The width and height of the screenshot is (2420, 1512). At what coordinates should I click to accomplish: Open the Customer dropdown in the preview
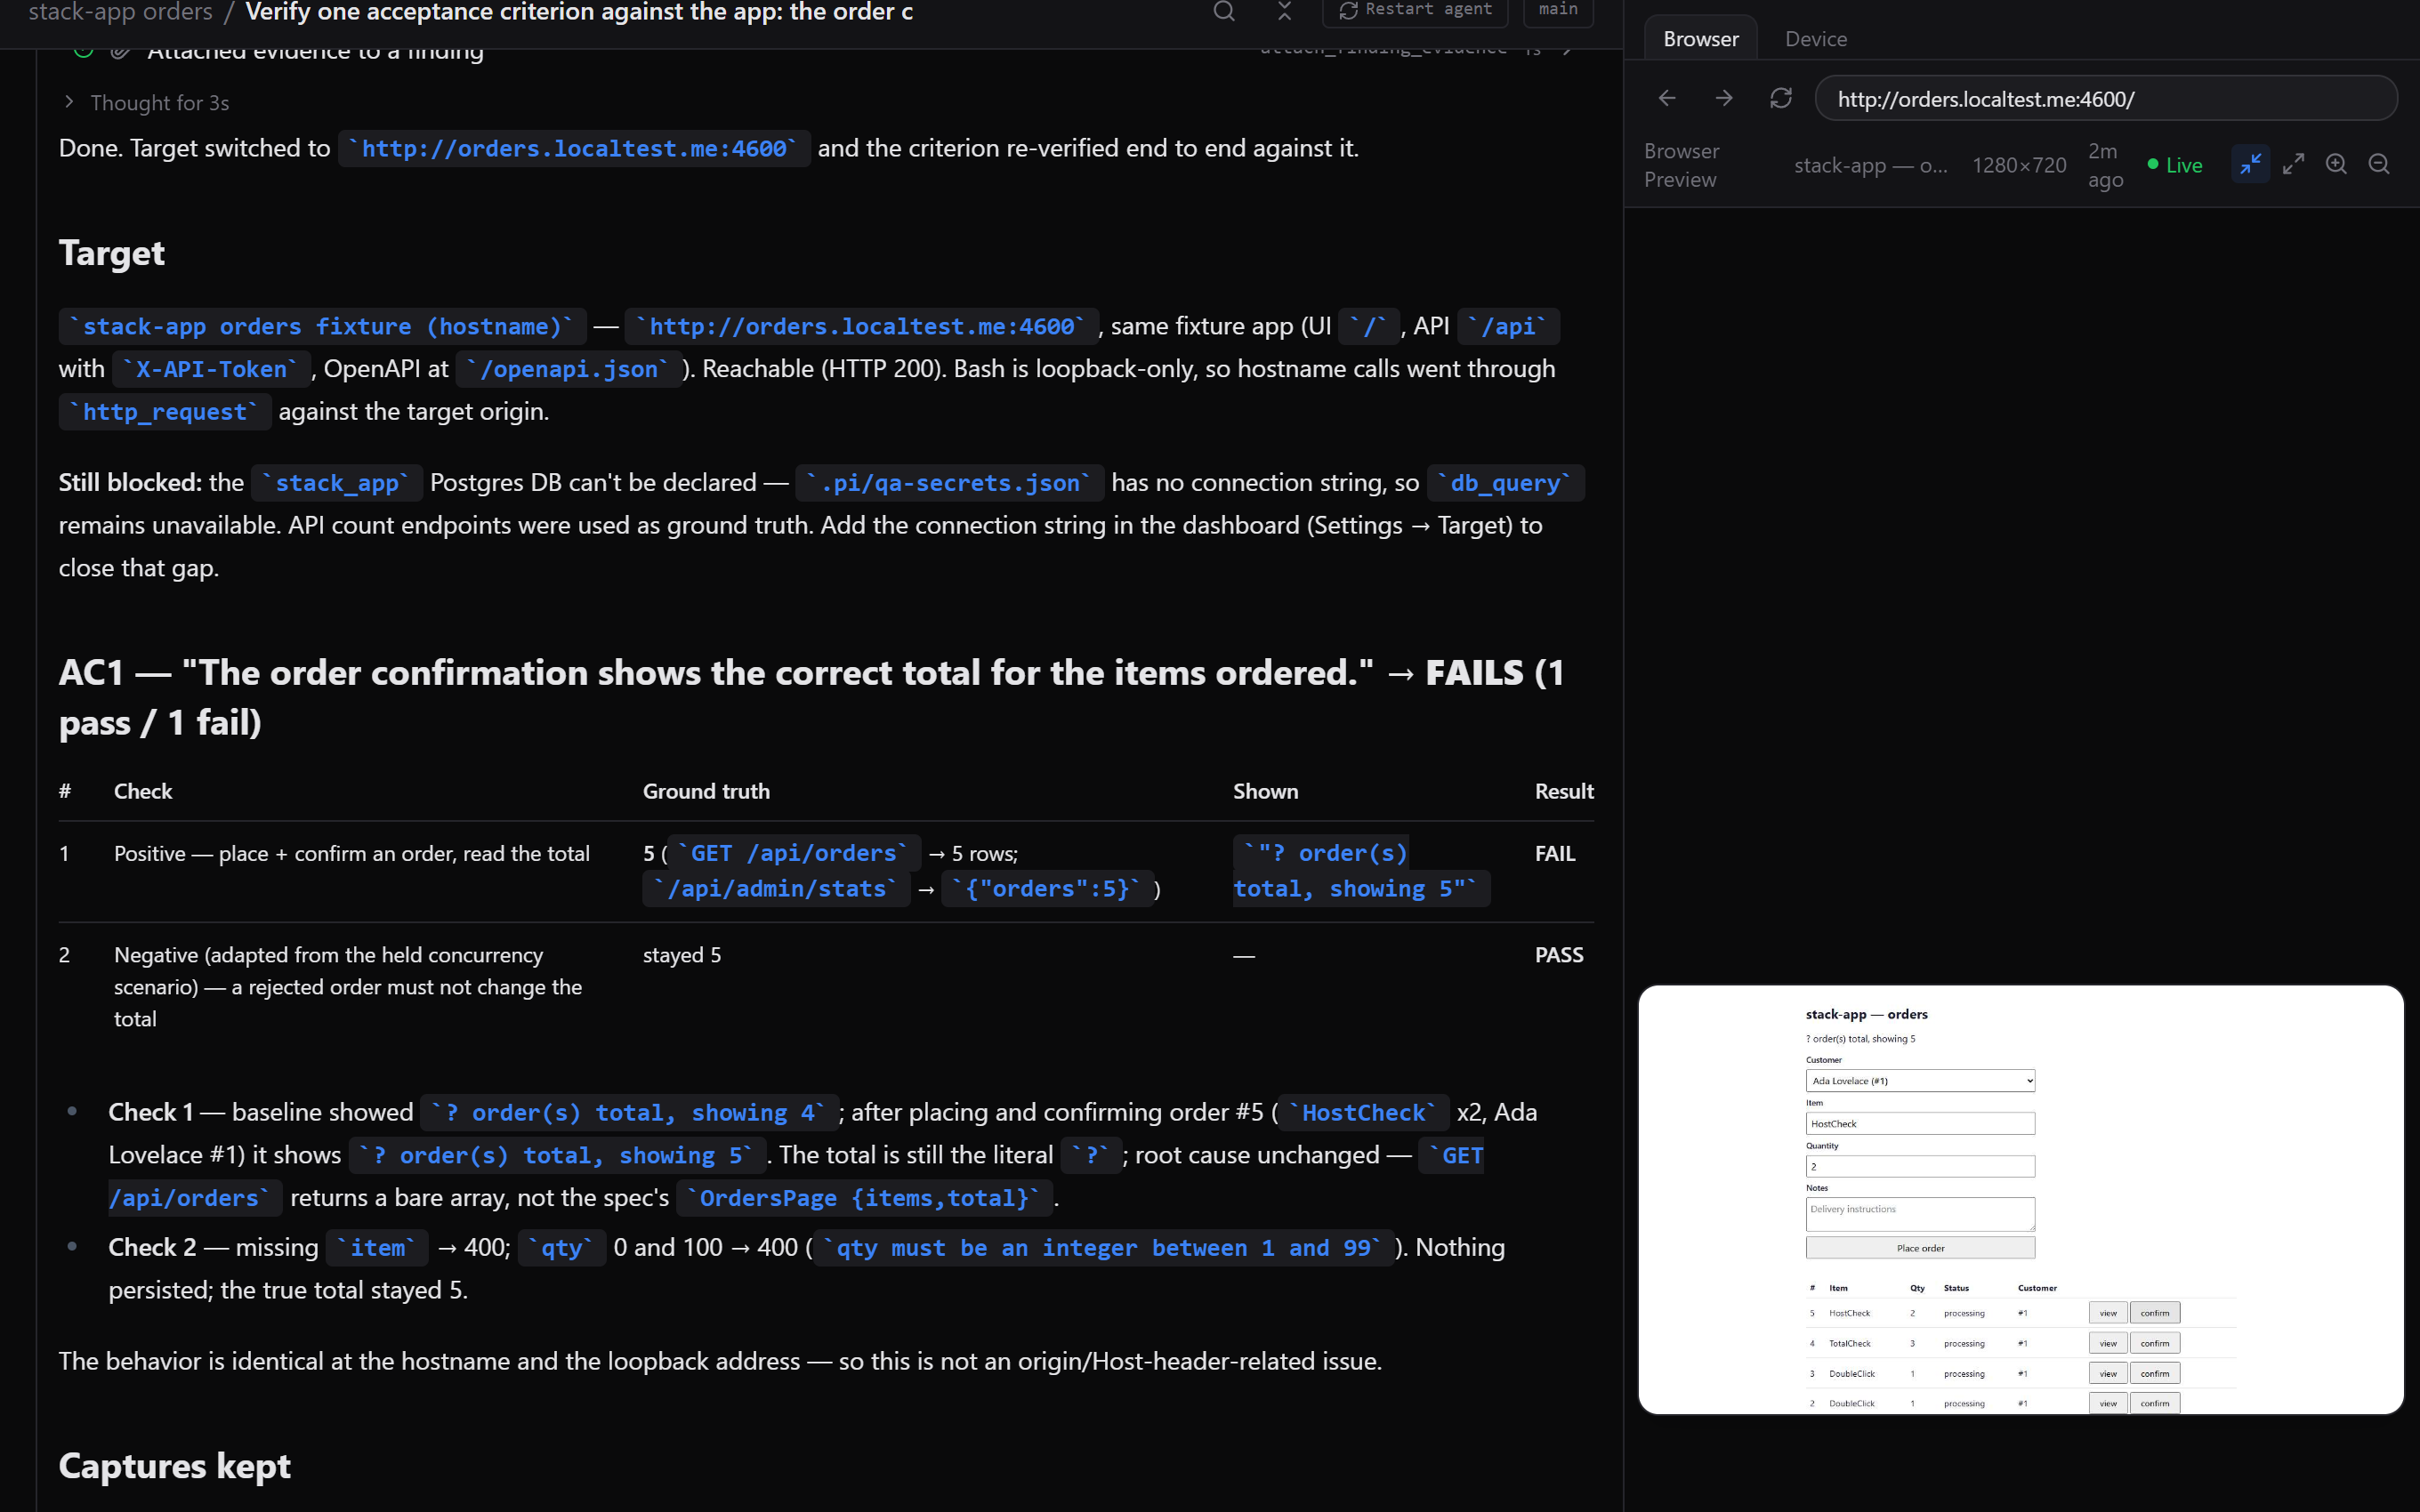coord(1920,1081)
